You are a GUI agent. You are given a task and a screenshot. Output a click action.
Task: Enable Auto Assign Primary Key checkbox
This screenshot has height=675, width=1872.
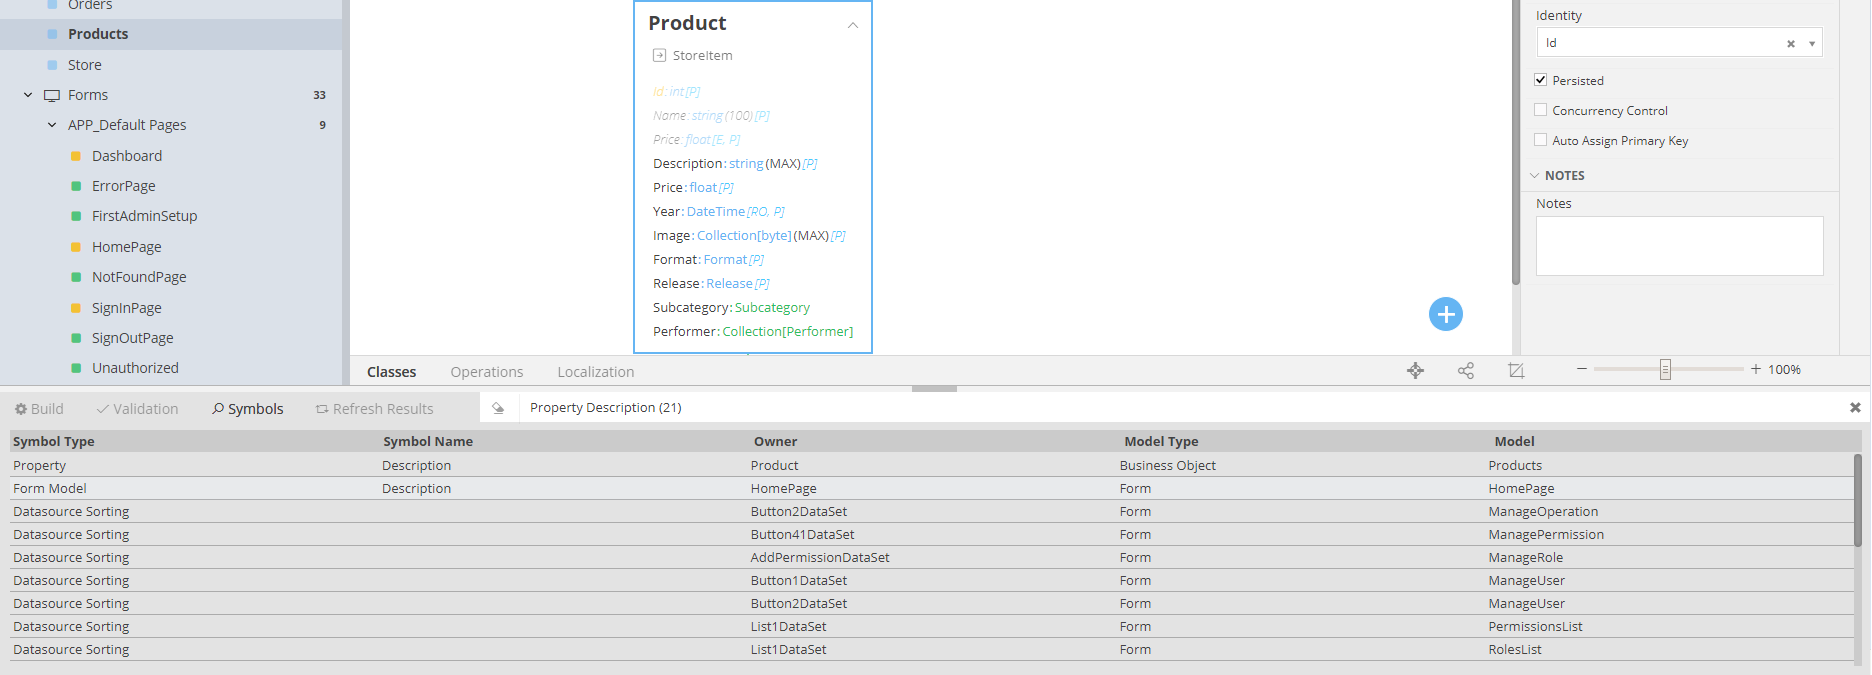pyautogui.click(x=1540, y=140)
